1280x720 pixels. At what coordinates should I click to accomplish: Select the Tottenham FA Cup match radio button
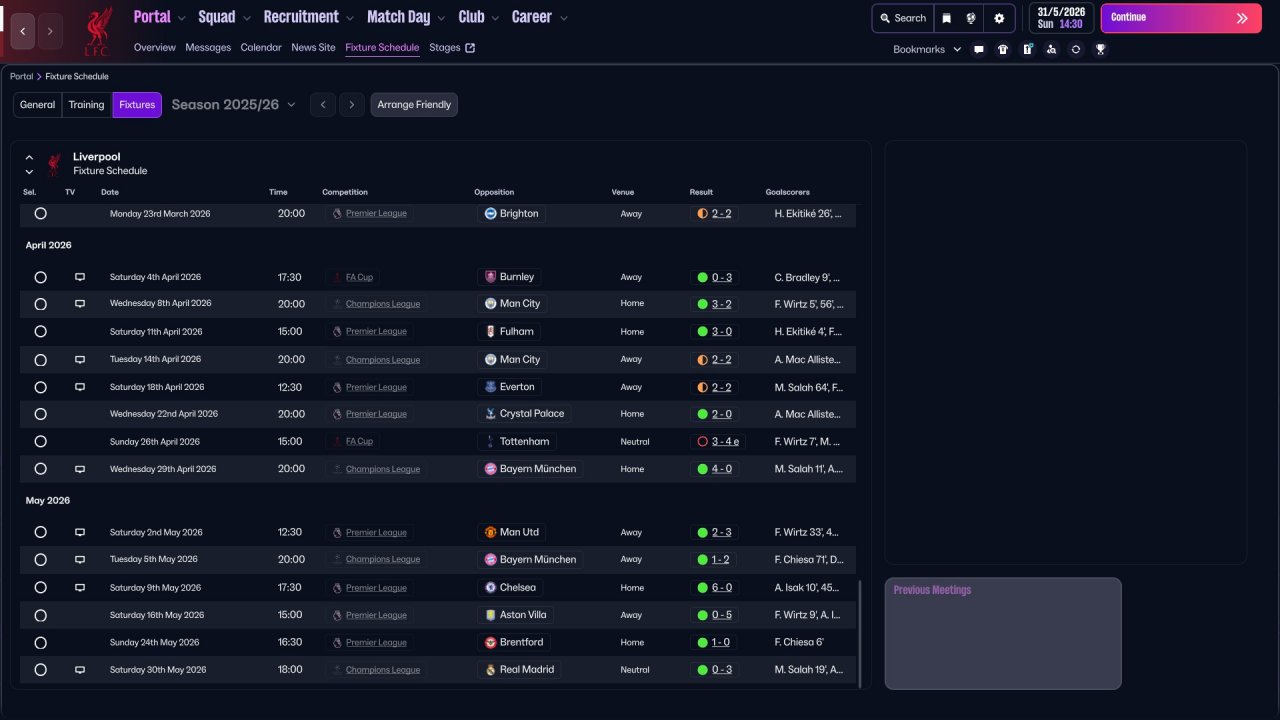click(40, 441)
